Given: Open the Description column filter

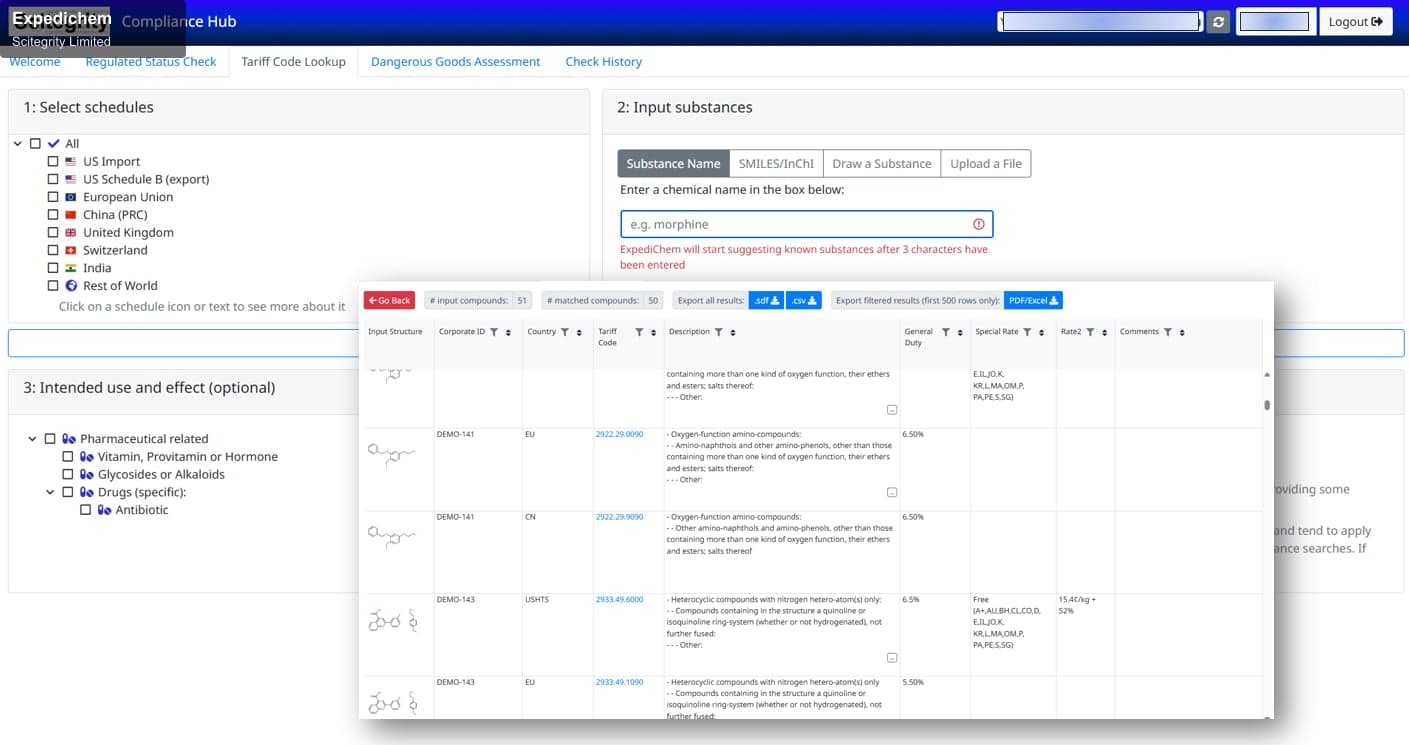Looking at the screenshot, I should (718, 332).
